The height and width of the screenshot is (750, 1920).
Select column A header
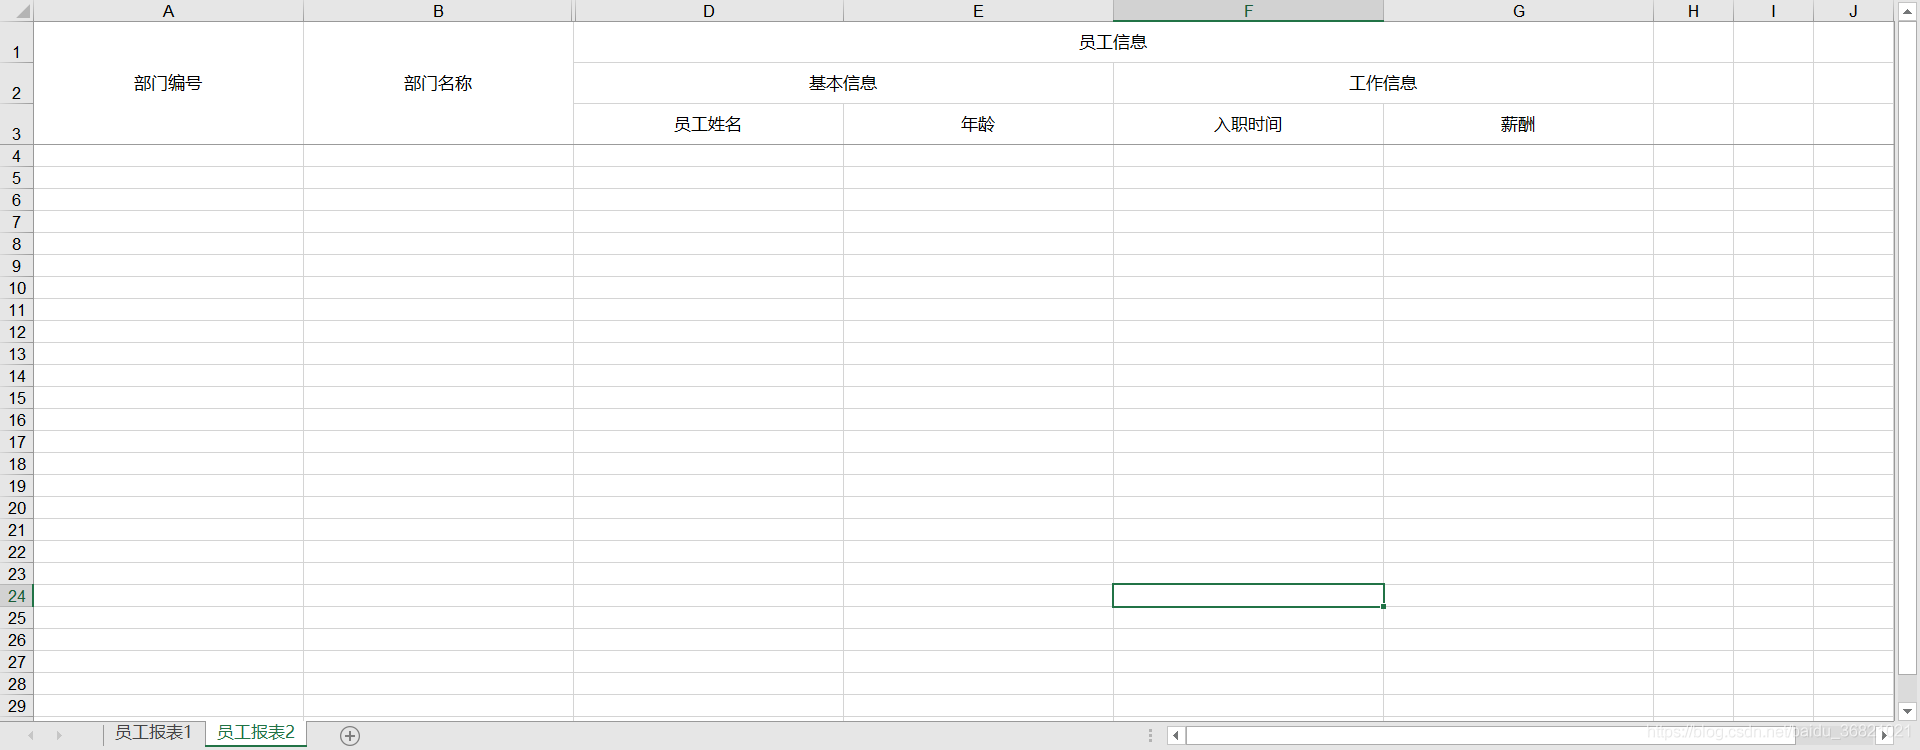[168, 11]
